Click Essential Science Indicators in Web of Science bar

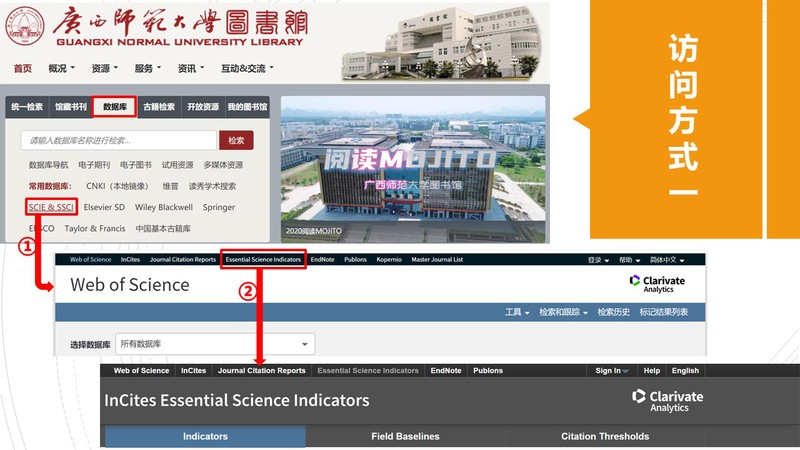point(262,259)
